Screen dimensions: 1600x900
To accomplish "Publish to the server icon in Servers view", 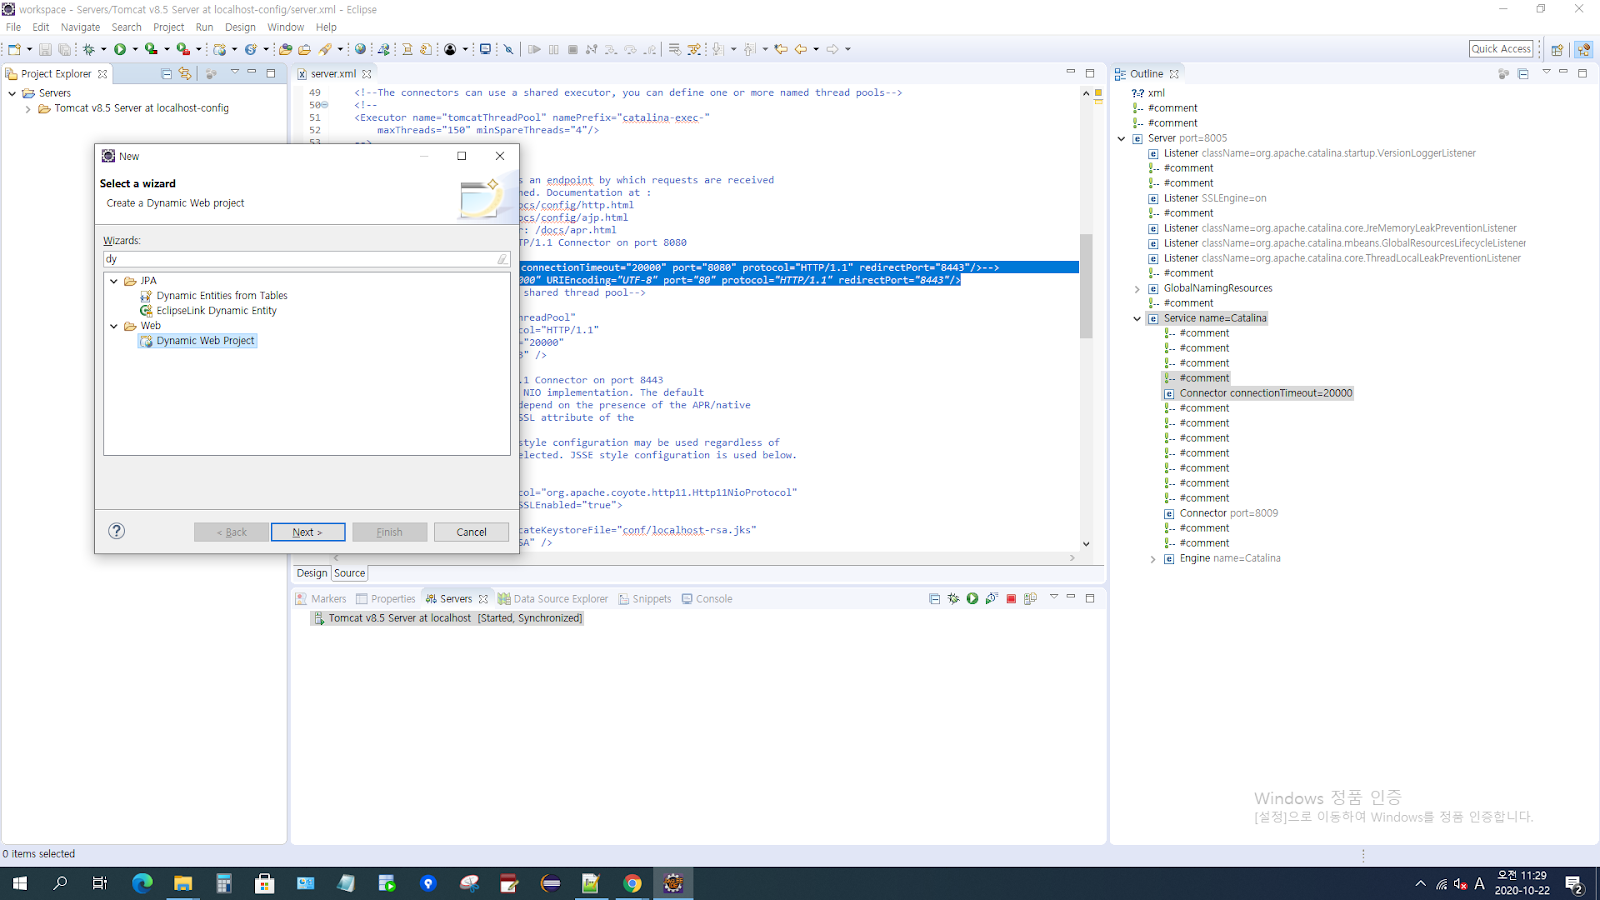I will pyautogui.click(x=1030, y=598).
